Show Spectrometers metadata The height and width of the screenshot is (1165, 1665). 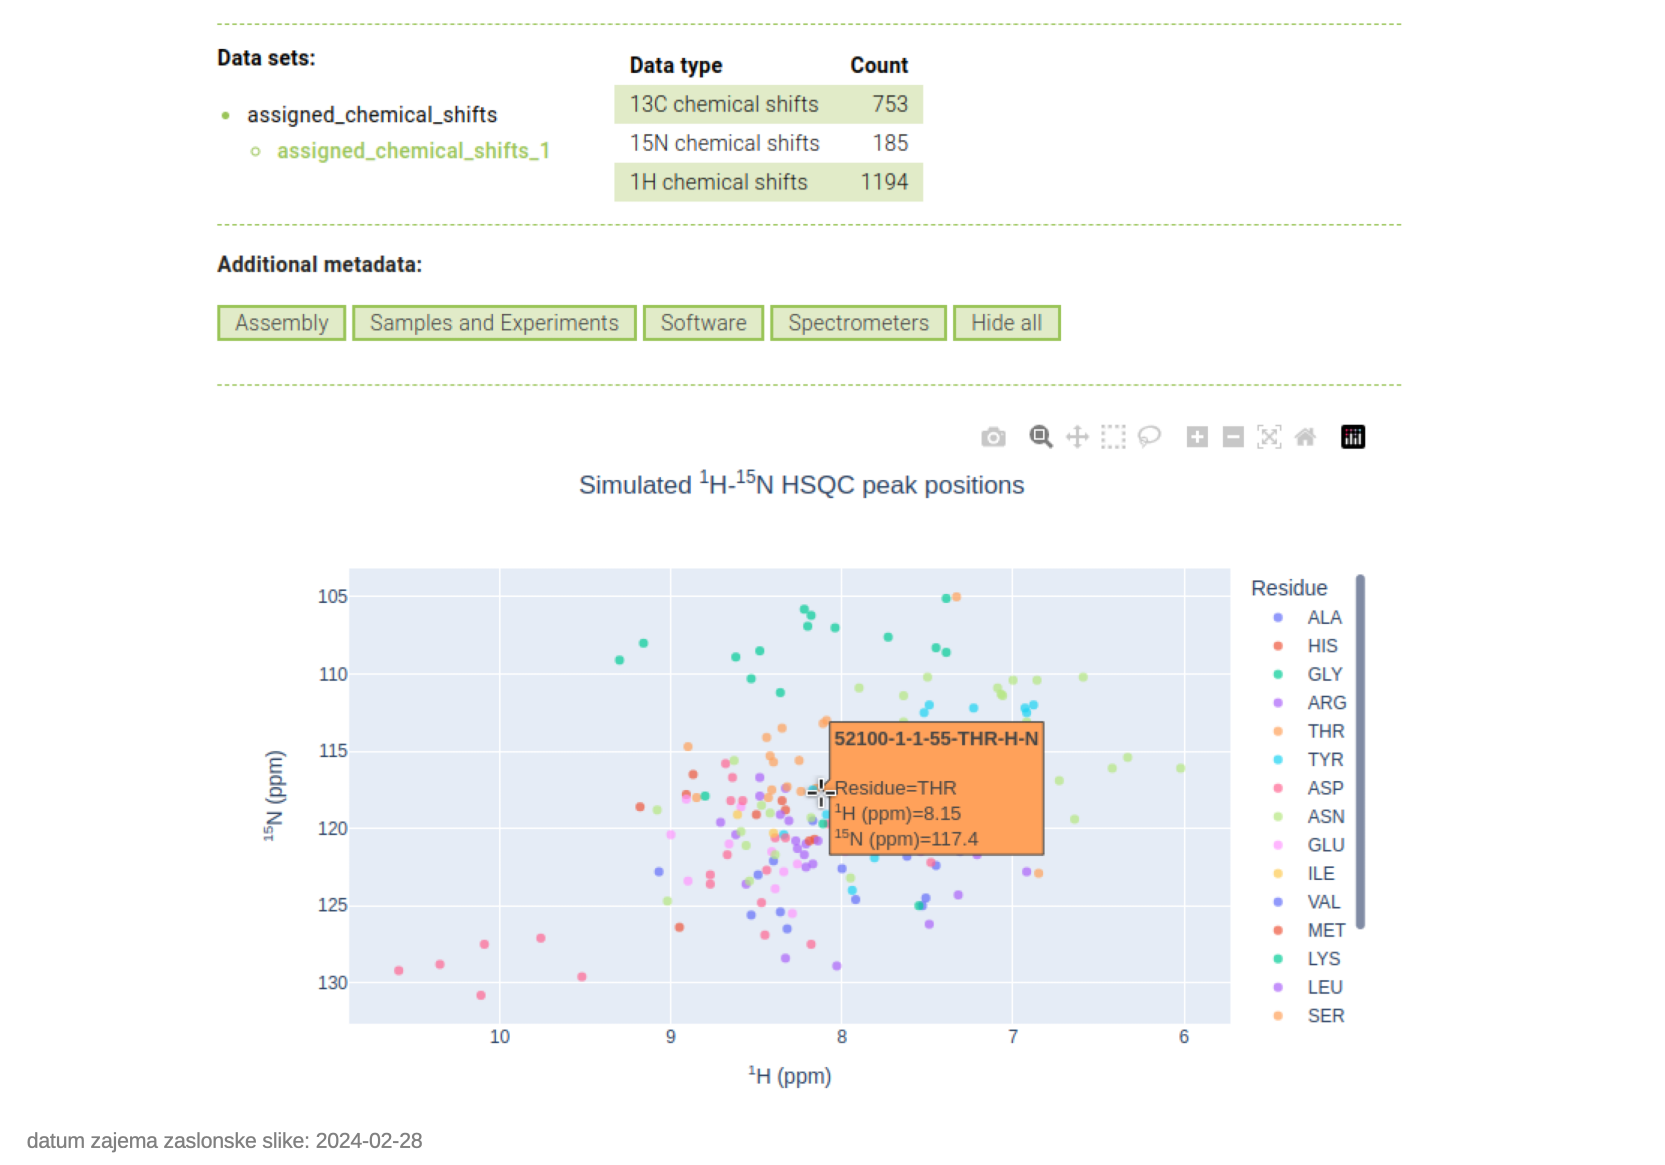click(x=858, y=323)
